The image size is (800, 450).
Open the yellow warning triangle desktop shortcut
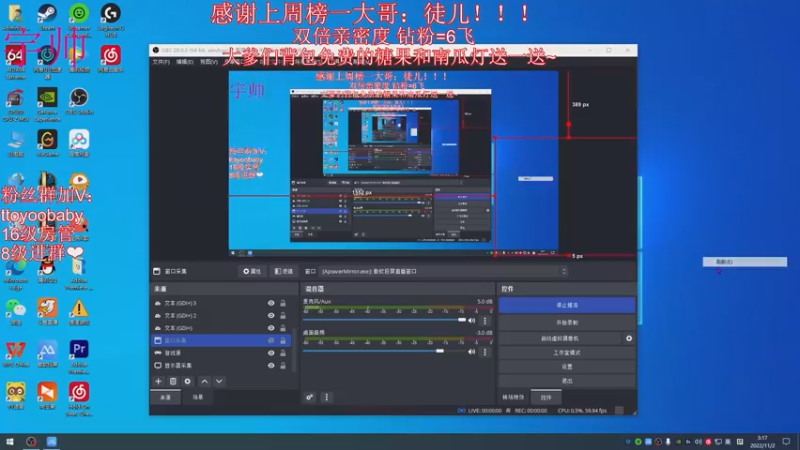pos(79,311)
